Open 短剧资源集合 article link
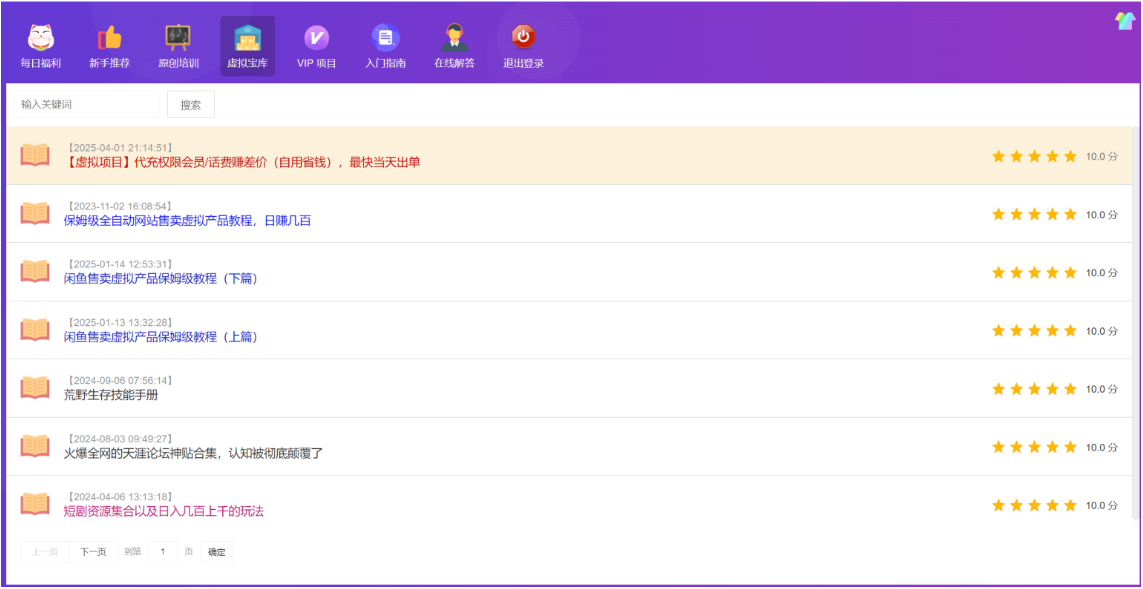This screenshot has height=589, width=1143. click(164, 511)
